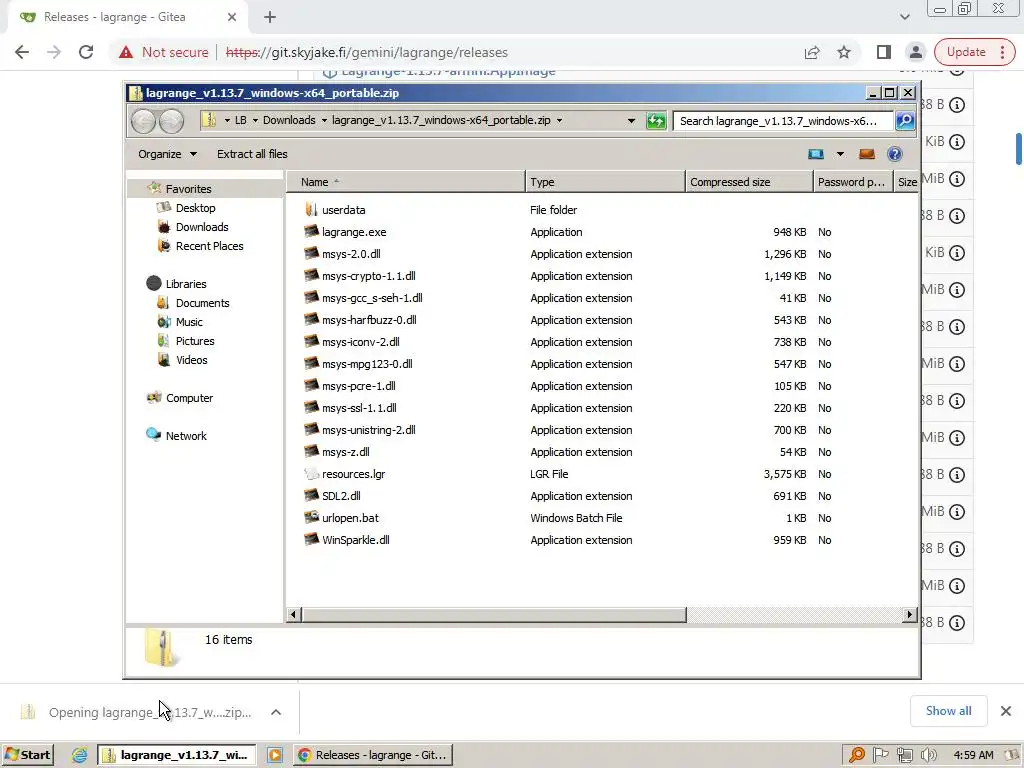Click the Downloads icon in Favorites
This screenshot has height=768, width=1024.
[x=164, y=227]
